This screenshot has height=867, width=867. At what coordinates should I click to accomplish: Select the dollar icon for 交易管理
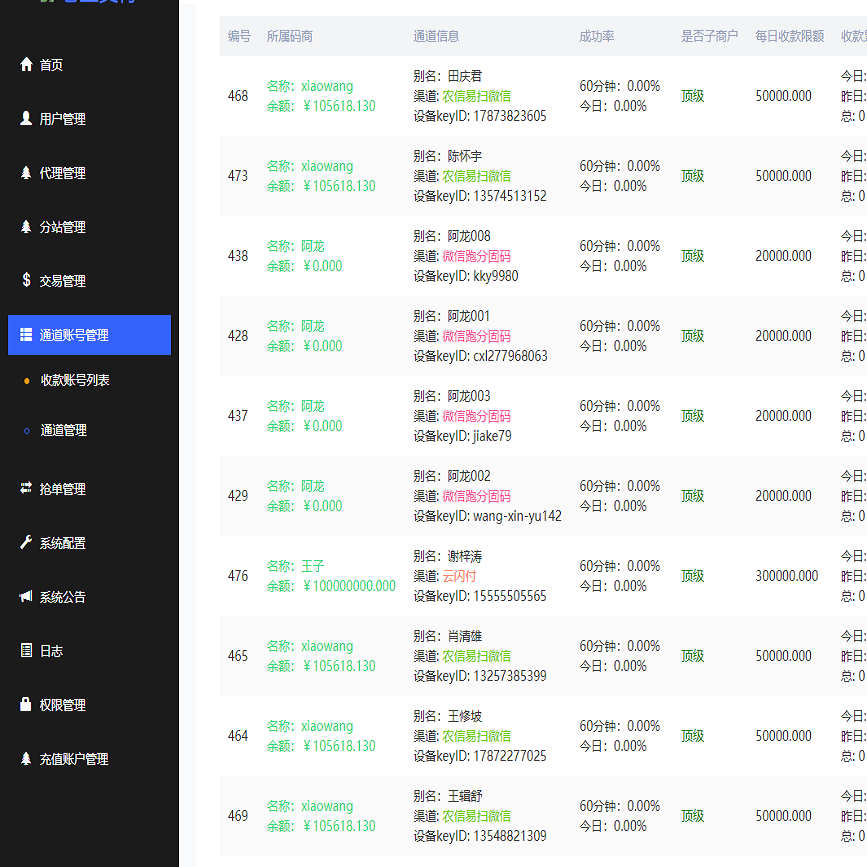tap(26, 280)
